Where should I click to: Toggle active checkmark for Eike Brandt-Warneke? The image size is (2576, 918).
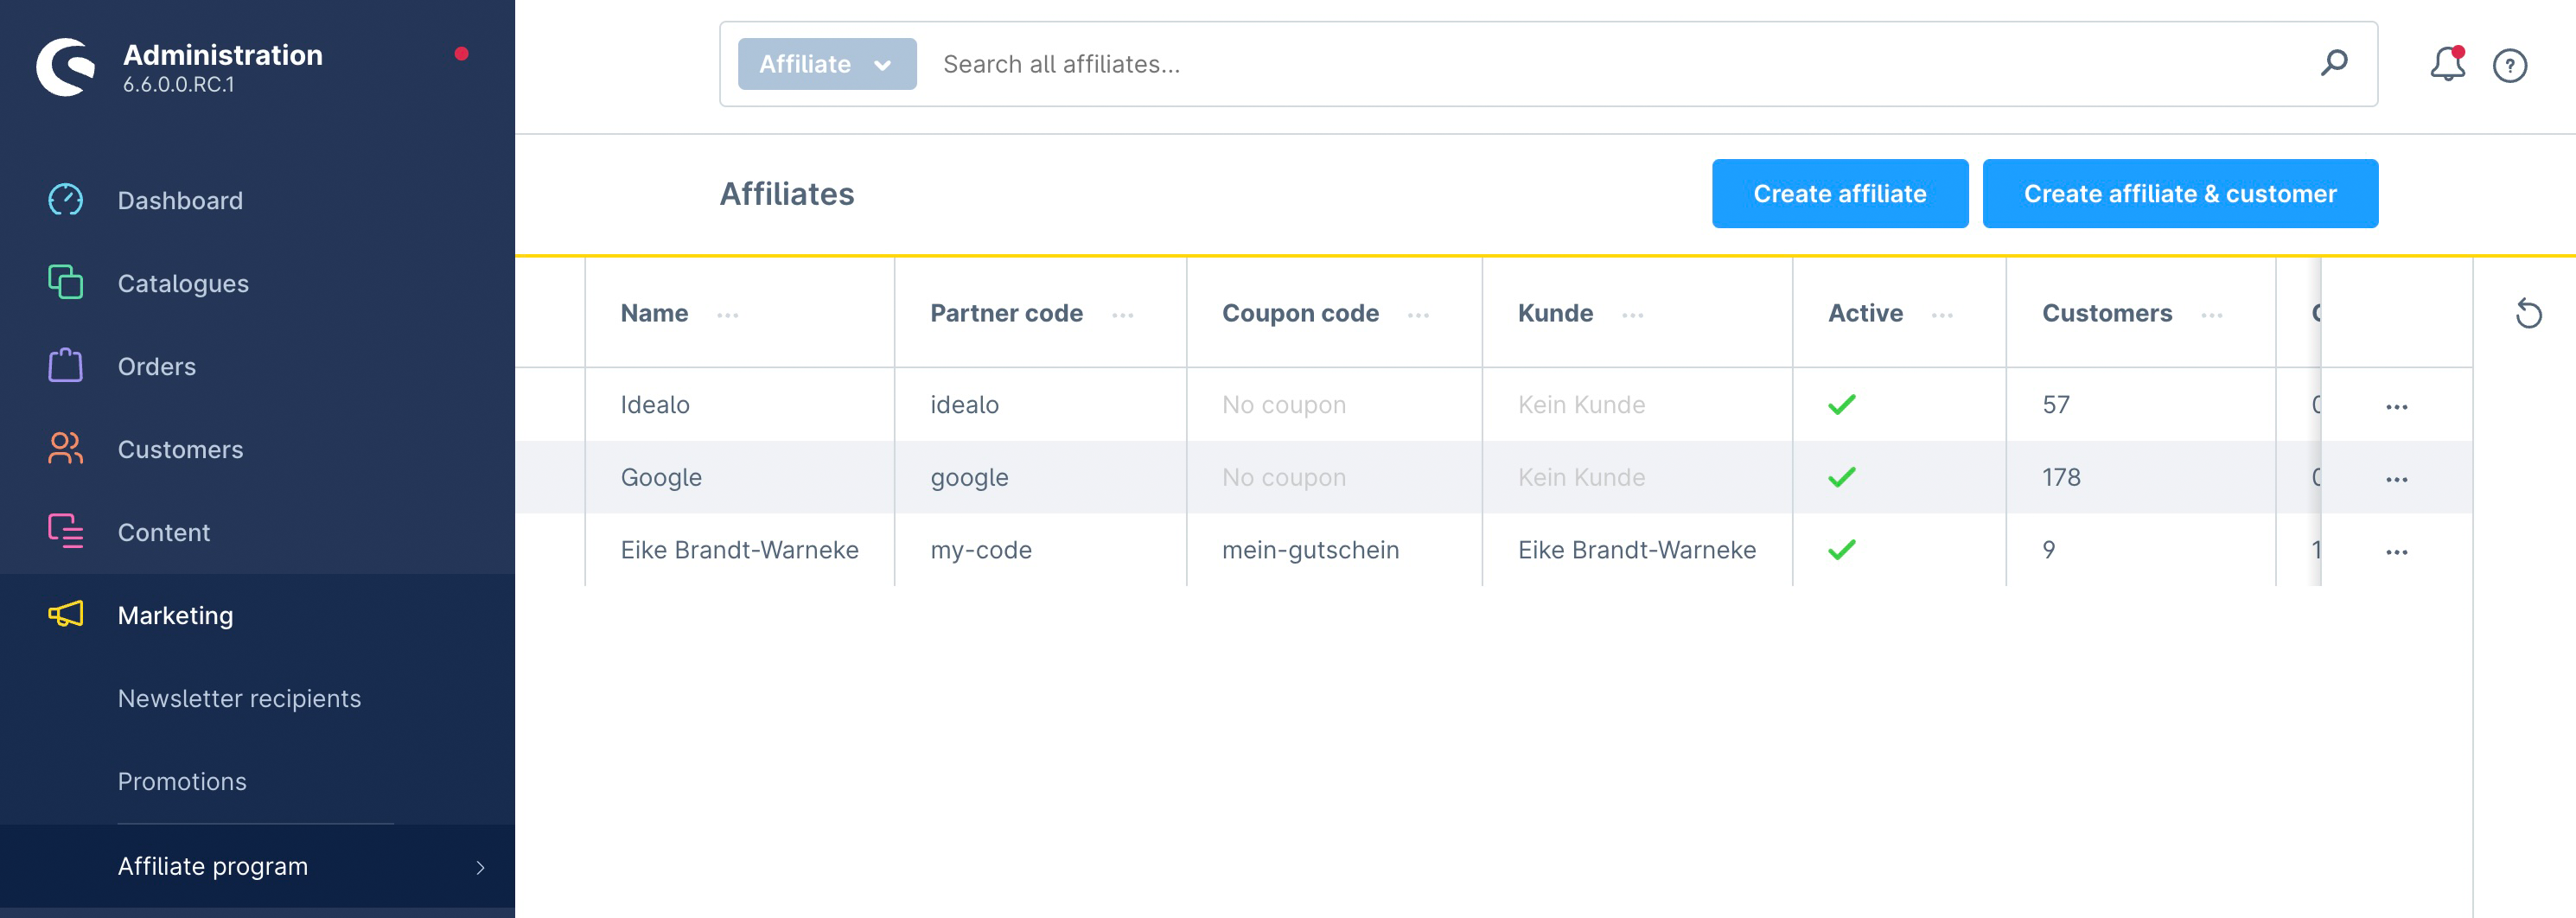pyautogui.click(x=1841, y=549)
